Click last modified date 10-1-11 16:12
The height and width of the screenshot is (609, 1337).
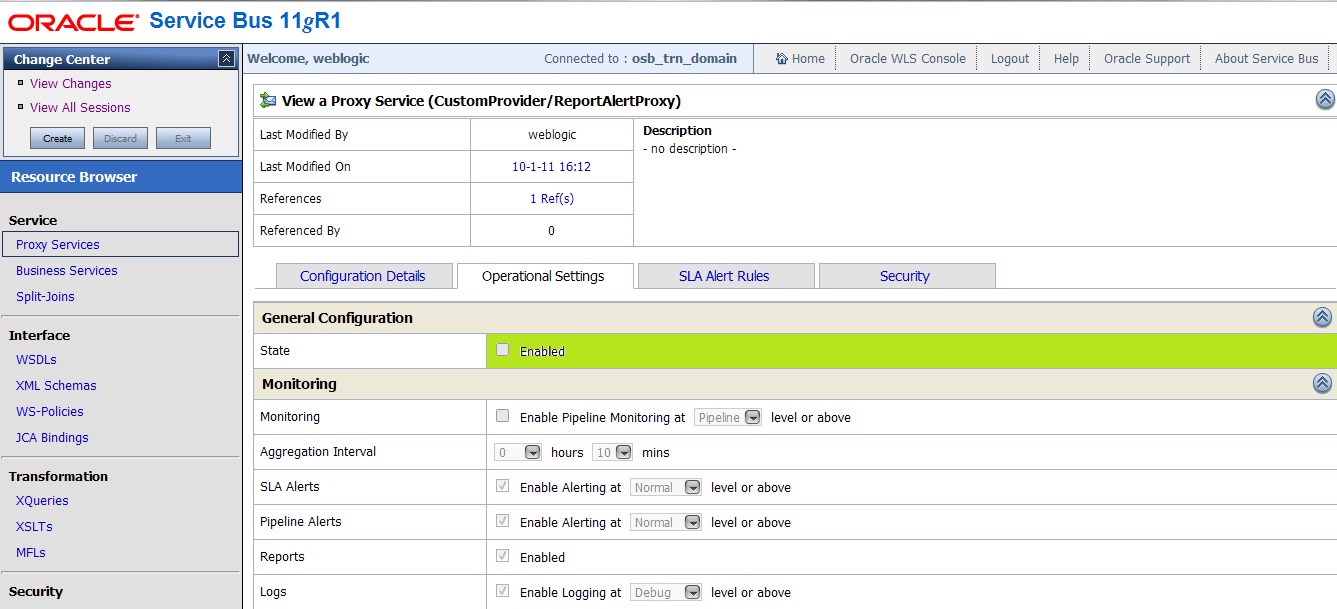coord(552,167)
